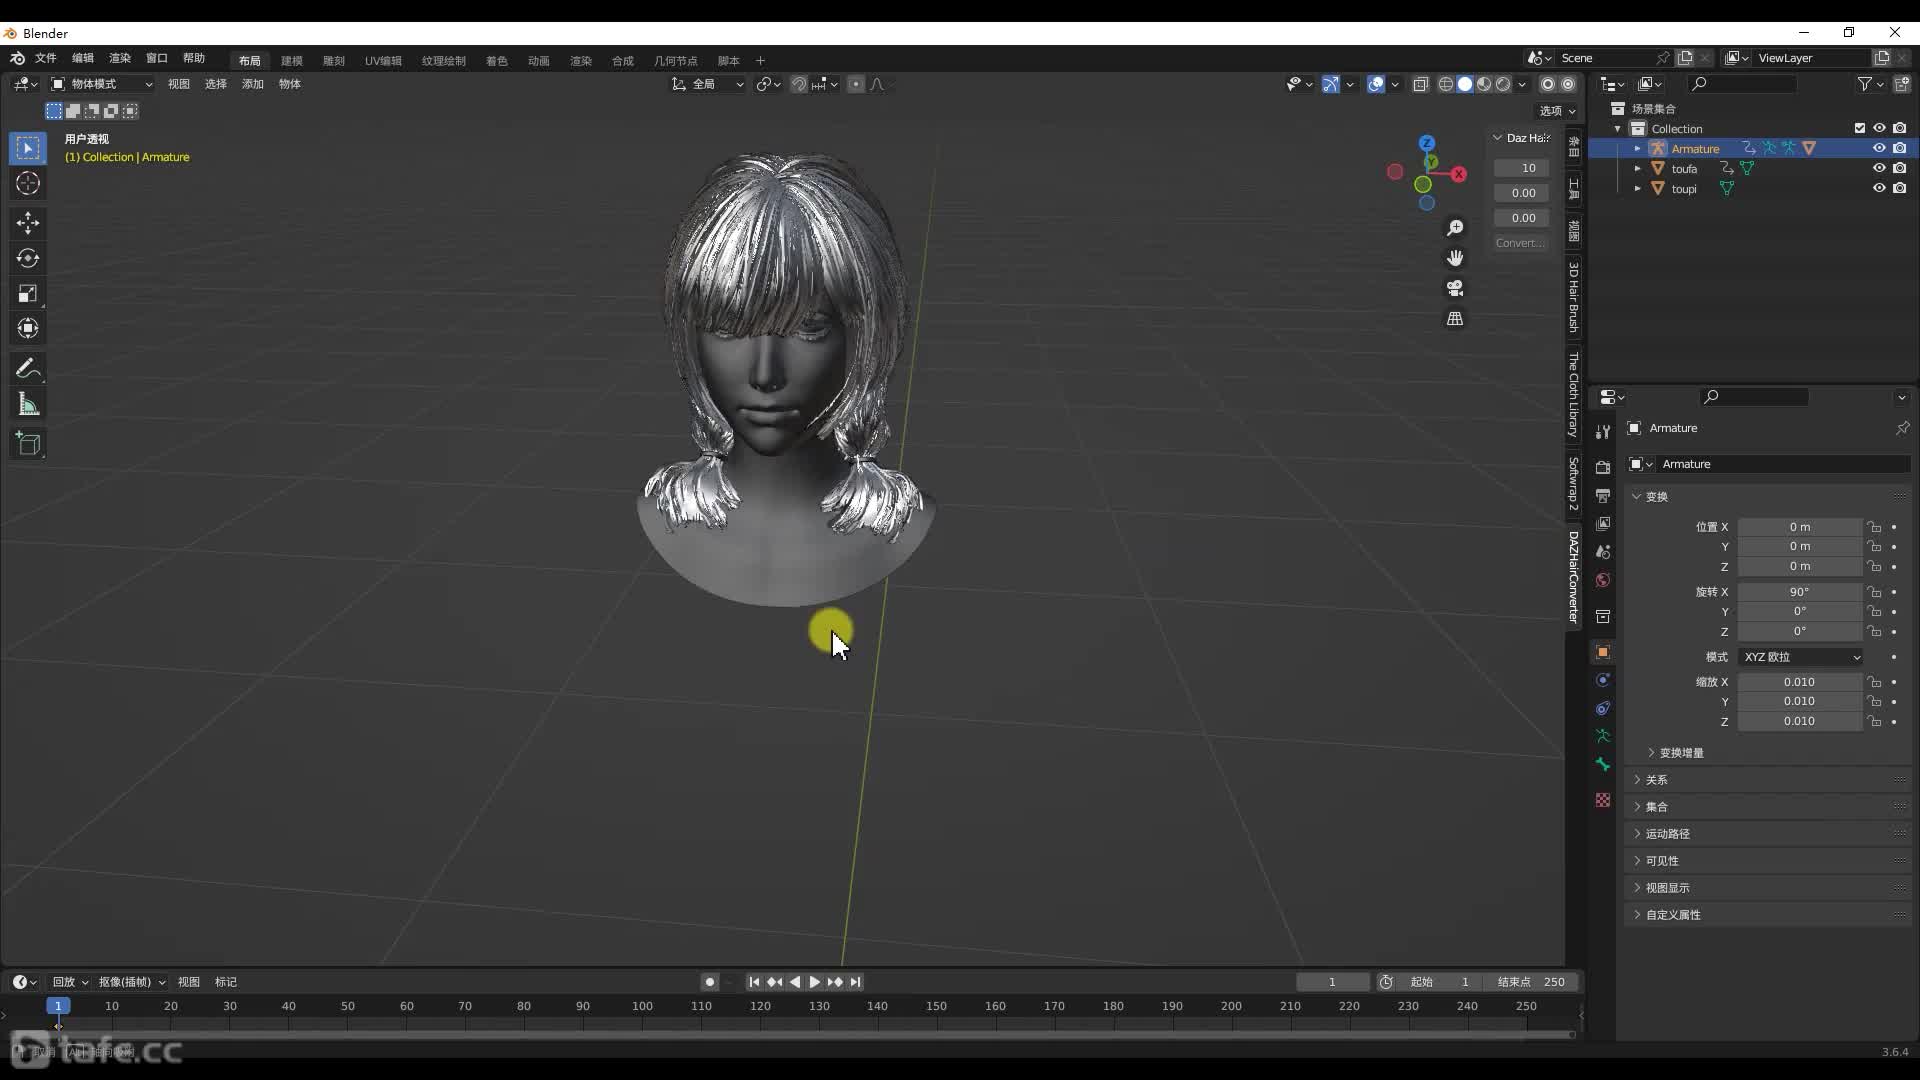Select the Add Cube tool
1920x1080 pixels.
(x=28, y=444)
